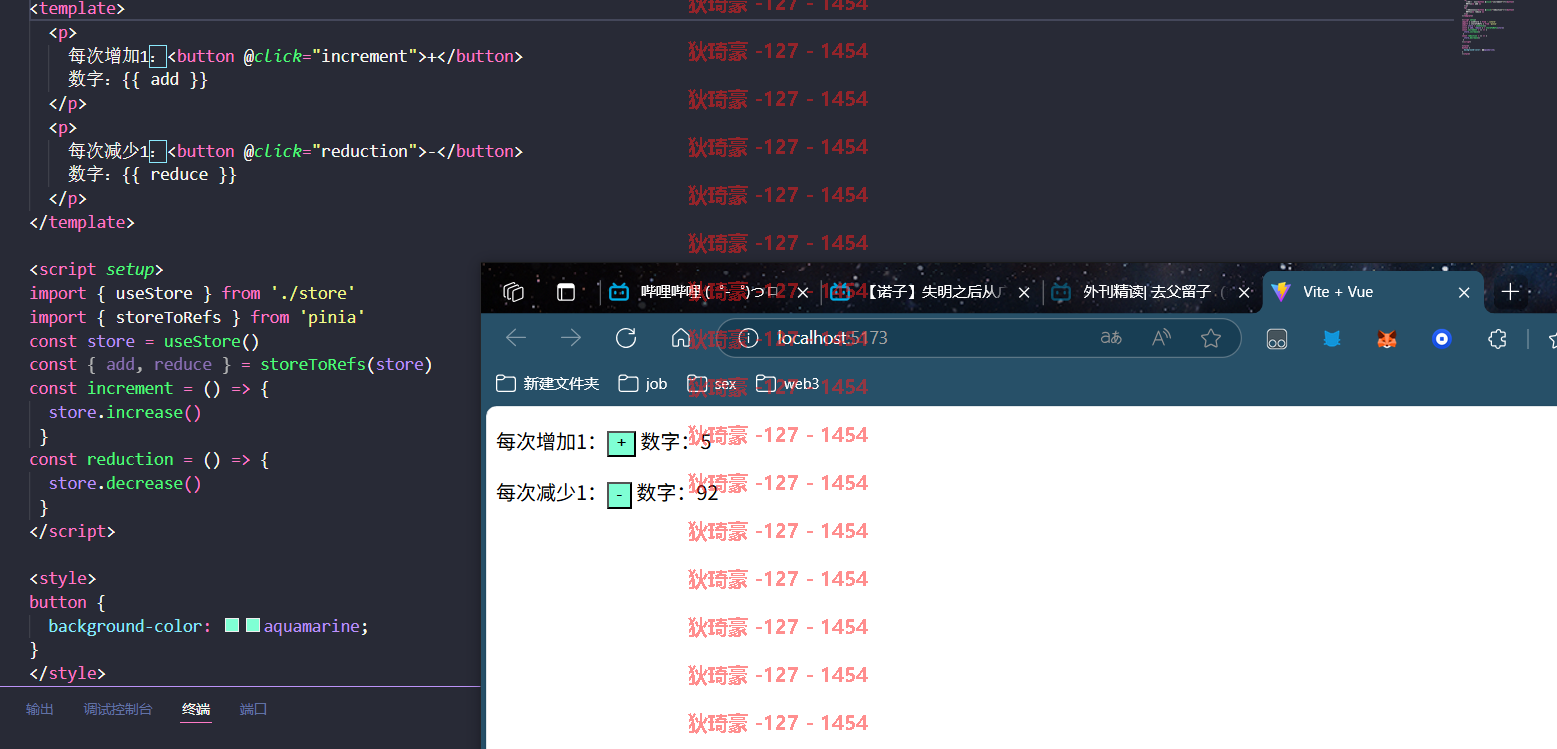This screenshot has height=749, width=1557.
Task: Click the useStore() call in editor
Action: 212,341
